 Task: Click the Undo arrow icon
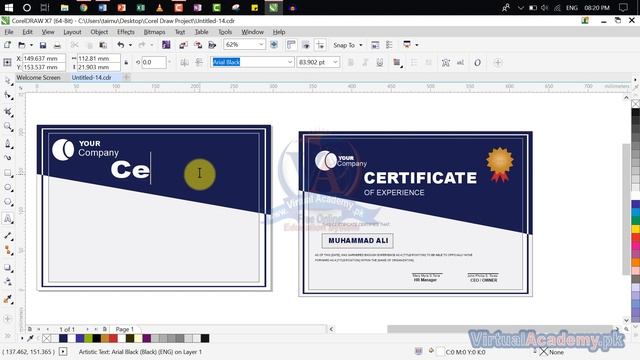[120, 45]
